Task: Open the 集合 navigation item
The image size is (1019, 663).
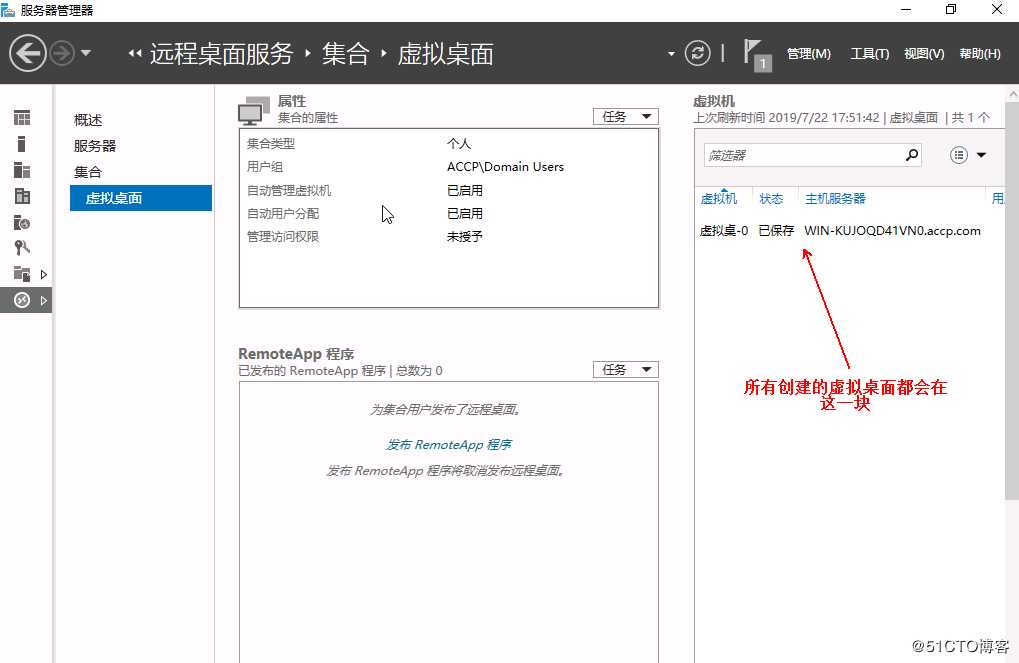Action: tap(88, 172)
